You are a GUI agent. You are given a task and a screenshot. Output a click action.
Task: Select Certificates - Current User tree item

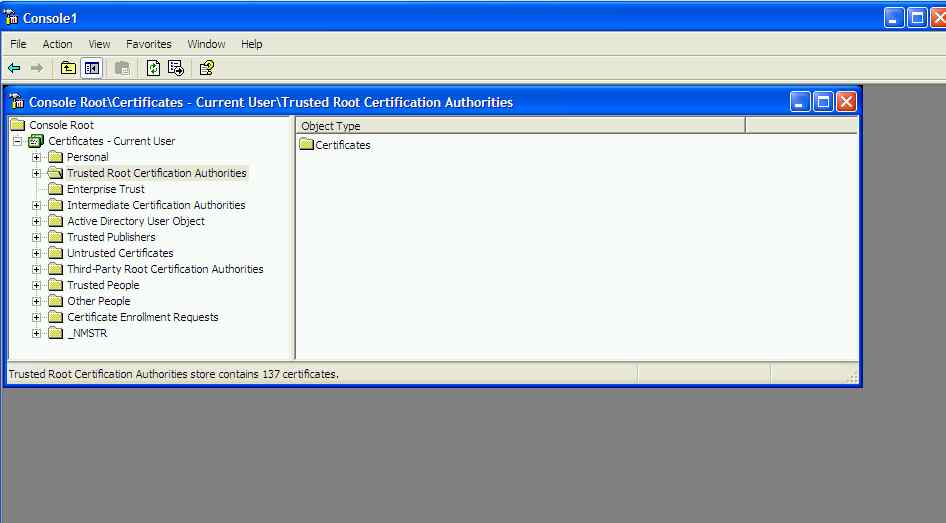click(x=112, y=141)
